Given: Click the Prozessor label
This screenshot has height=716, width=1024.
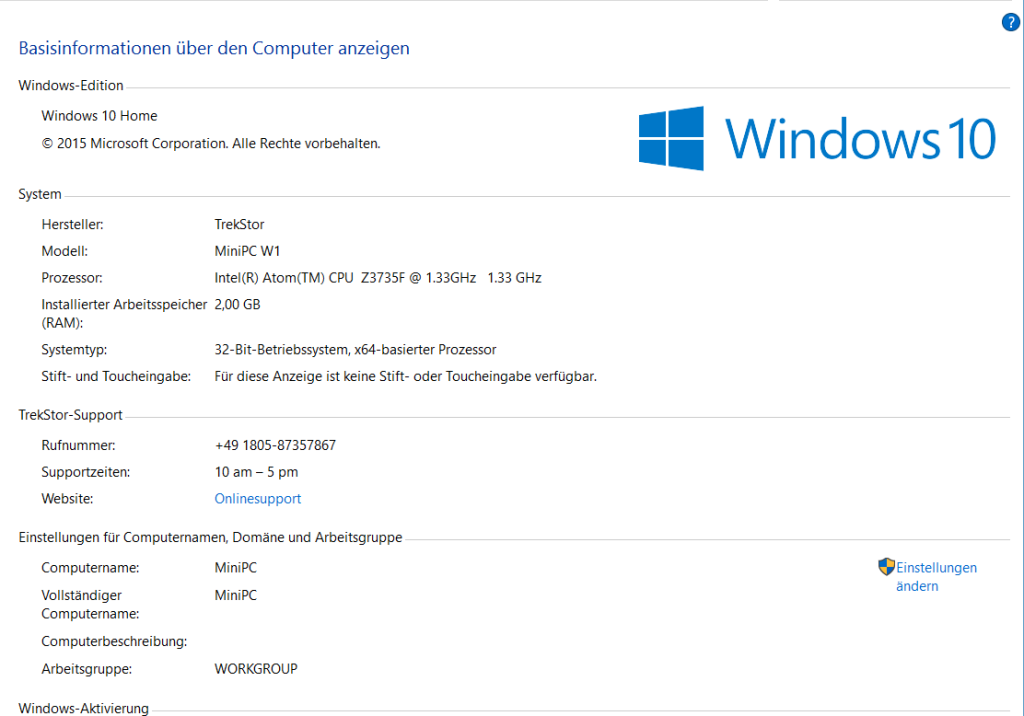Looking at the screenshot, I should 72,278.
